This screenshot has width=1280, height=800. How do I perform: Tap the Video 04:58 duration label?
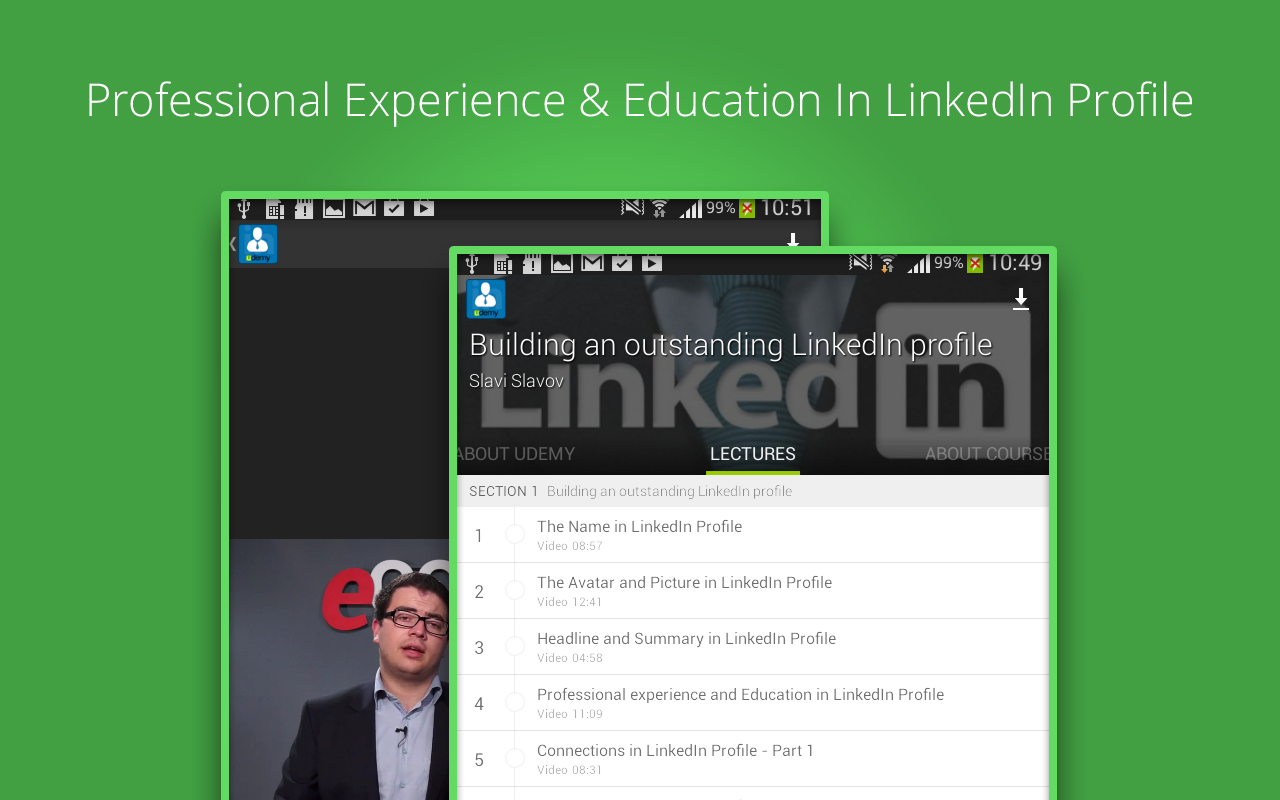pyautogui.click(x=570, y=658)
